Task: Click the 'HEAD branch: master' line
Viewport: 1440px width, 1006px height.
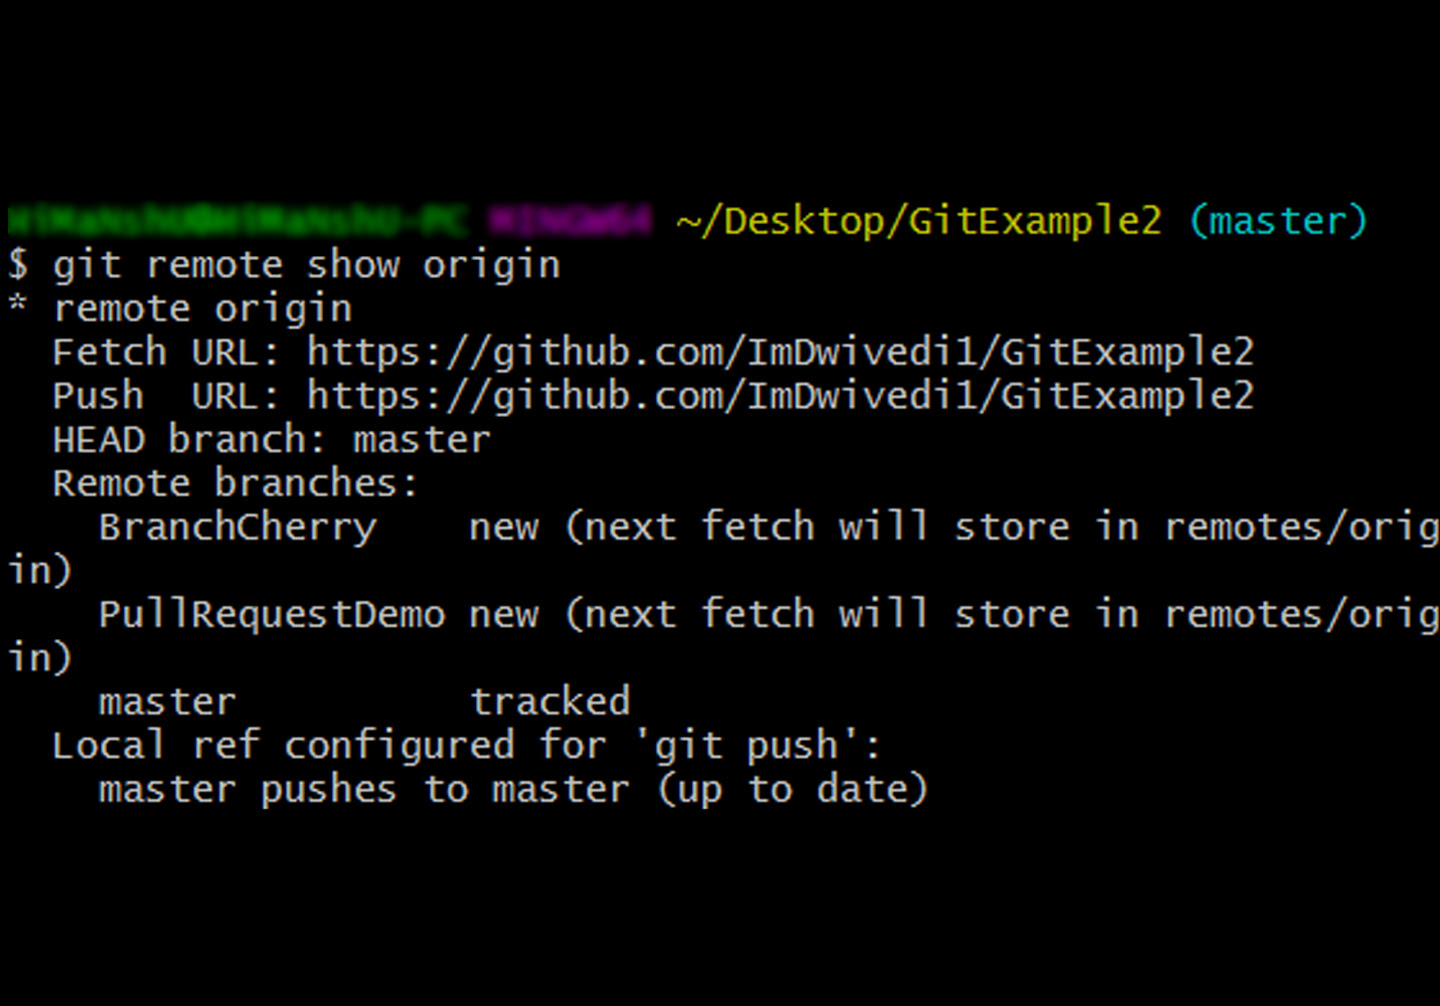Action: (272, 441)
